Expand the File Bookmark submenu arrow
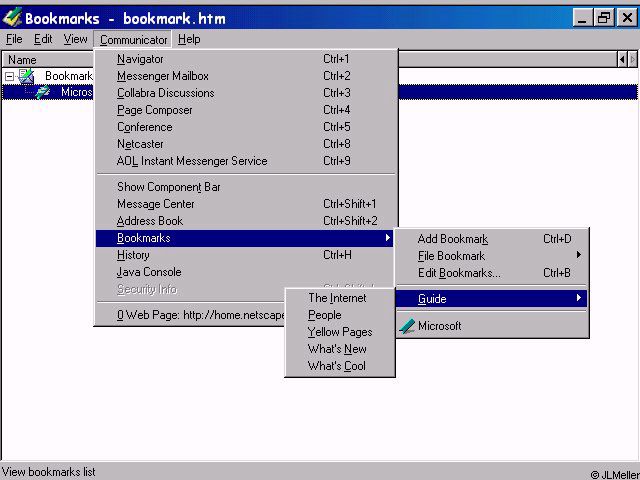Image resolution: width=640 pixels, height=480 pixels. (578, 255)
